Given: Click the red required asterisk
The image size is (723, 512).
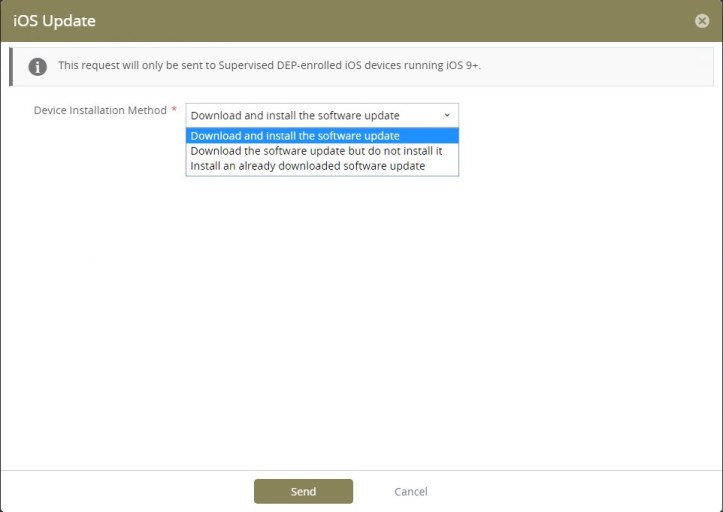Looking at the screenshot, I should [174, 110].
